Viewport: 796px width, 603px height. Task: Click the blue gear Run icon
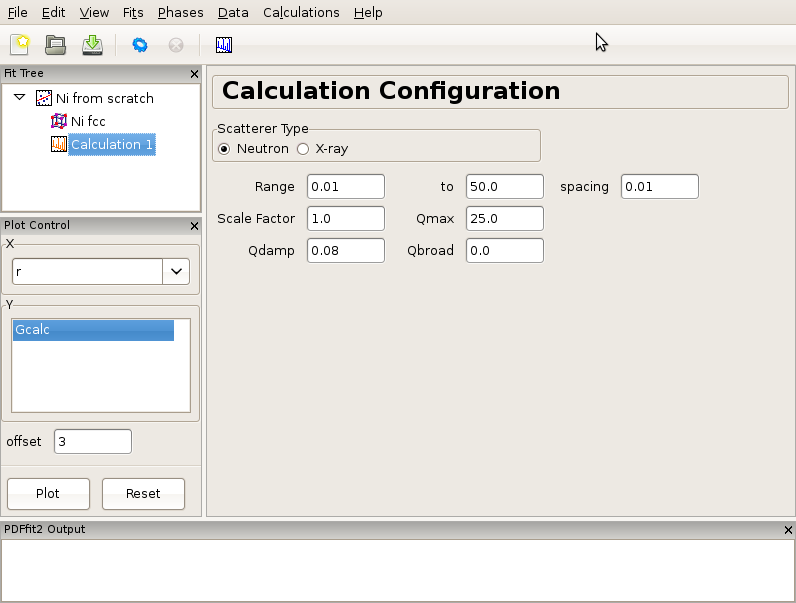(140, 45)
